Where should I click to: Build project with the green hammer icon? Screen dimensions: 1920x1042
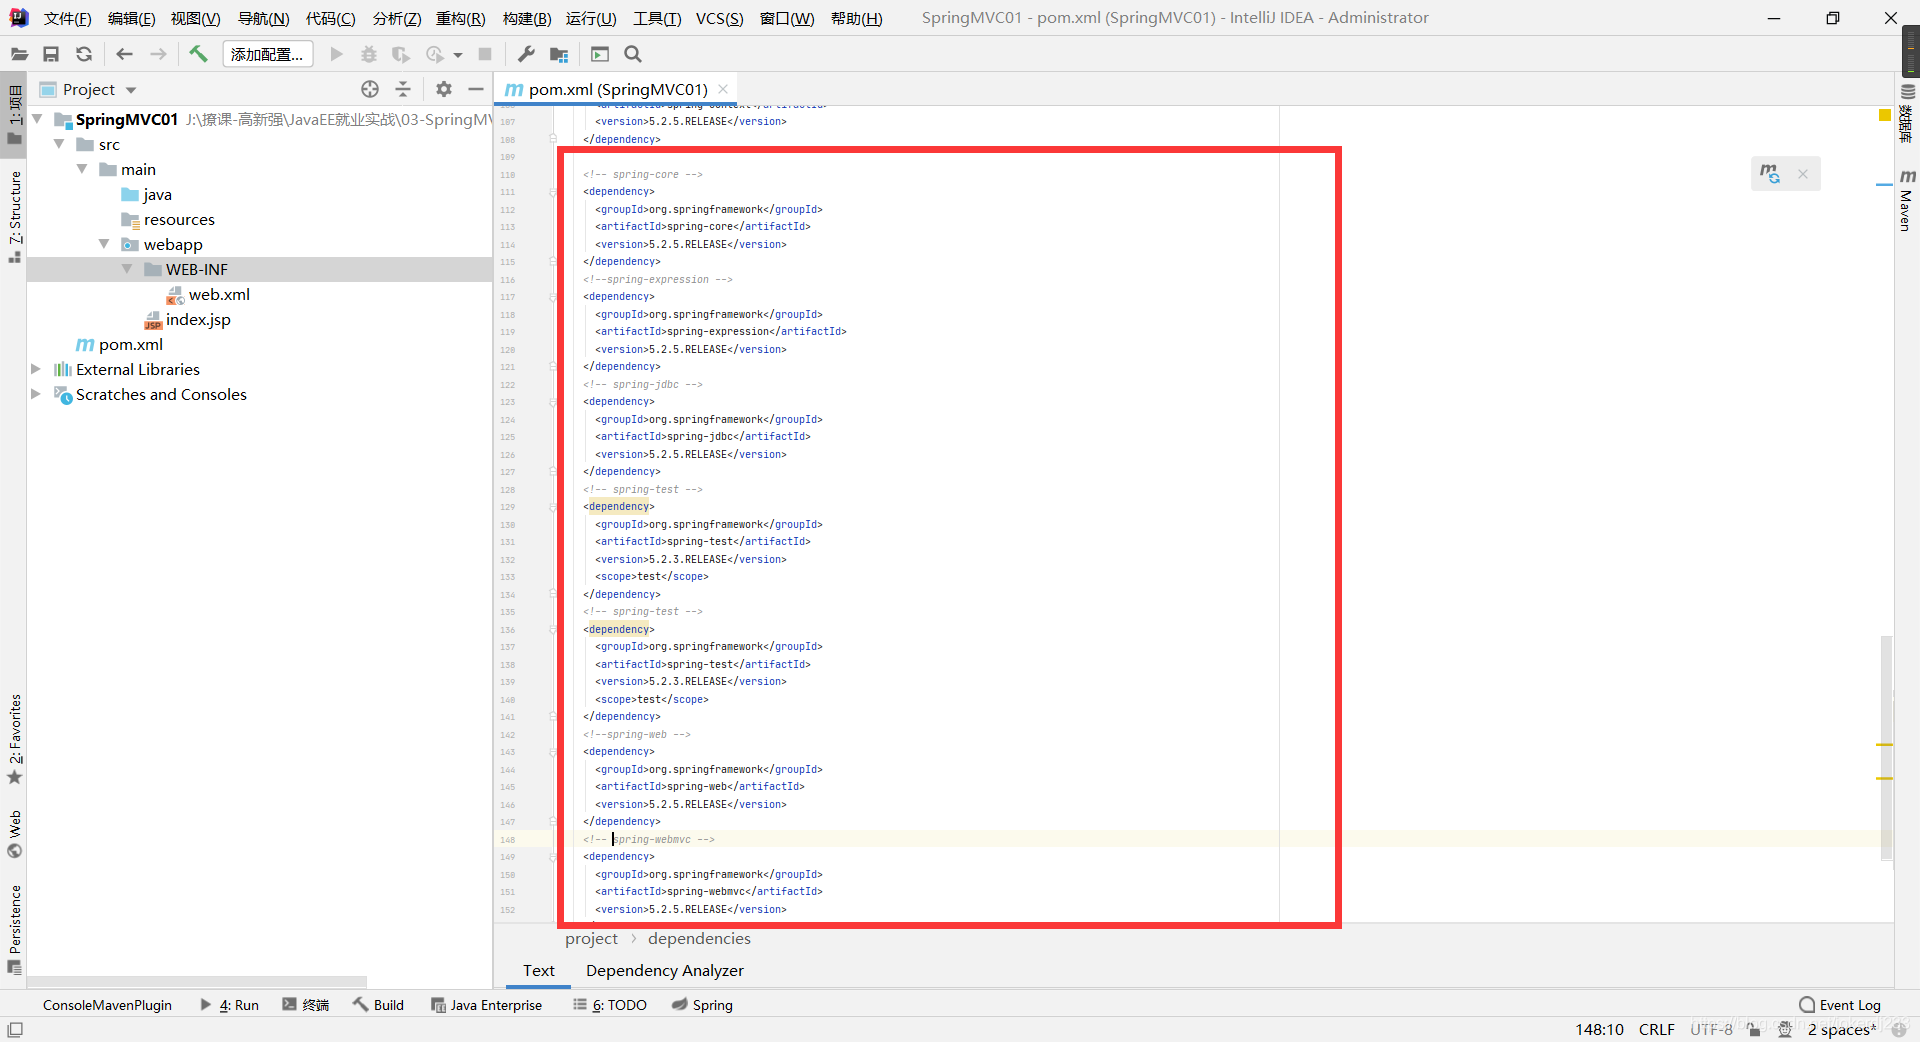pos(198,54)
